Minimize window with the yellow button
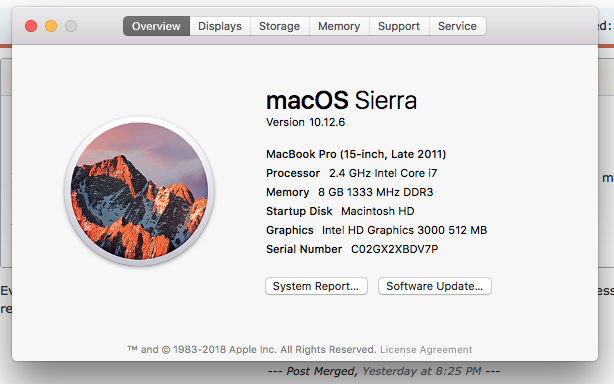Viewport: 614px width, 384px height. [x=51, y=26]
